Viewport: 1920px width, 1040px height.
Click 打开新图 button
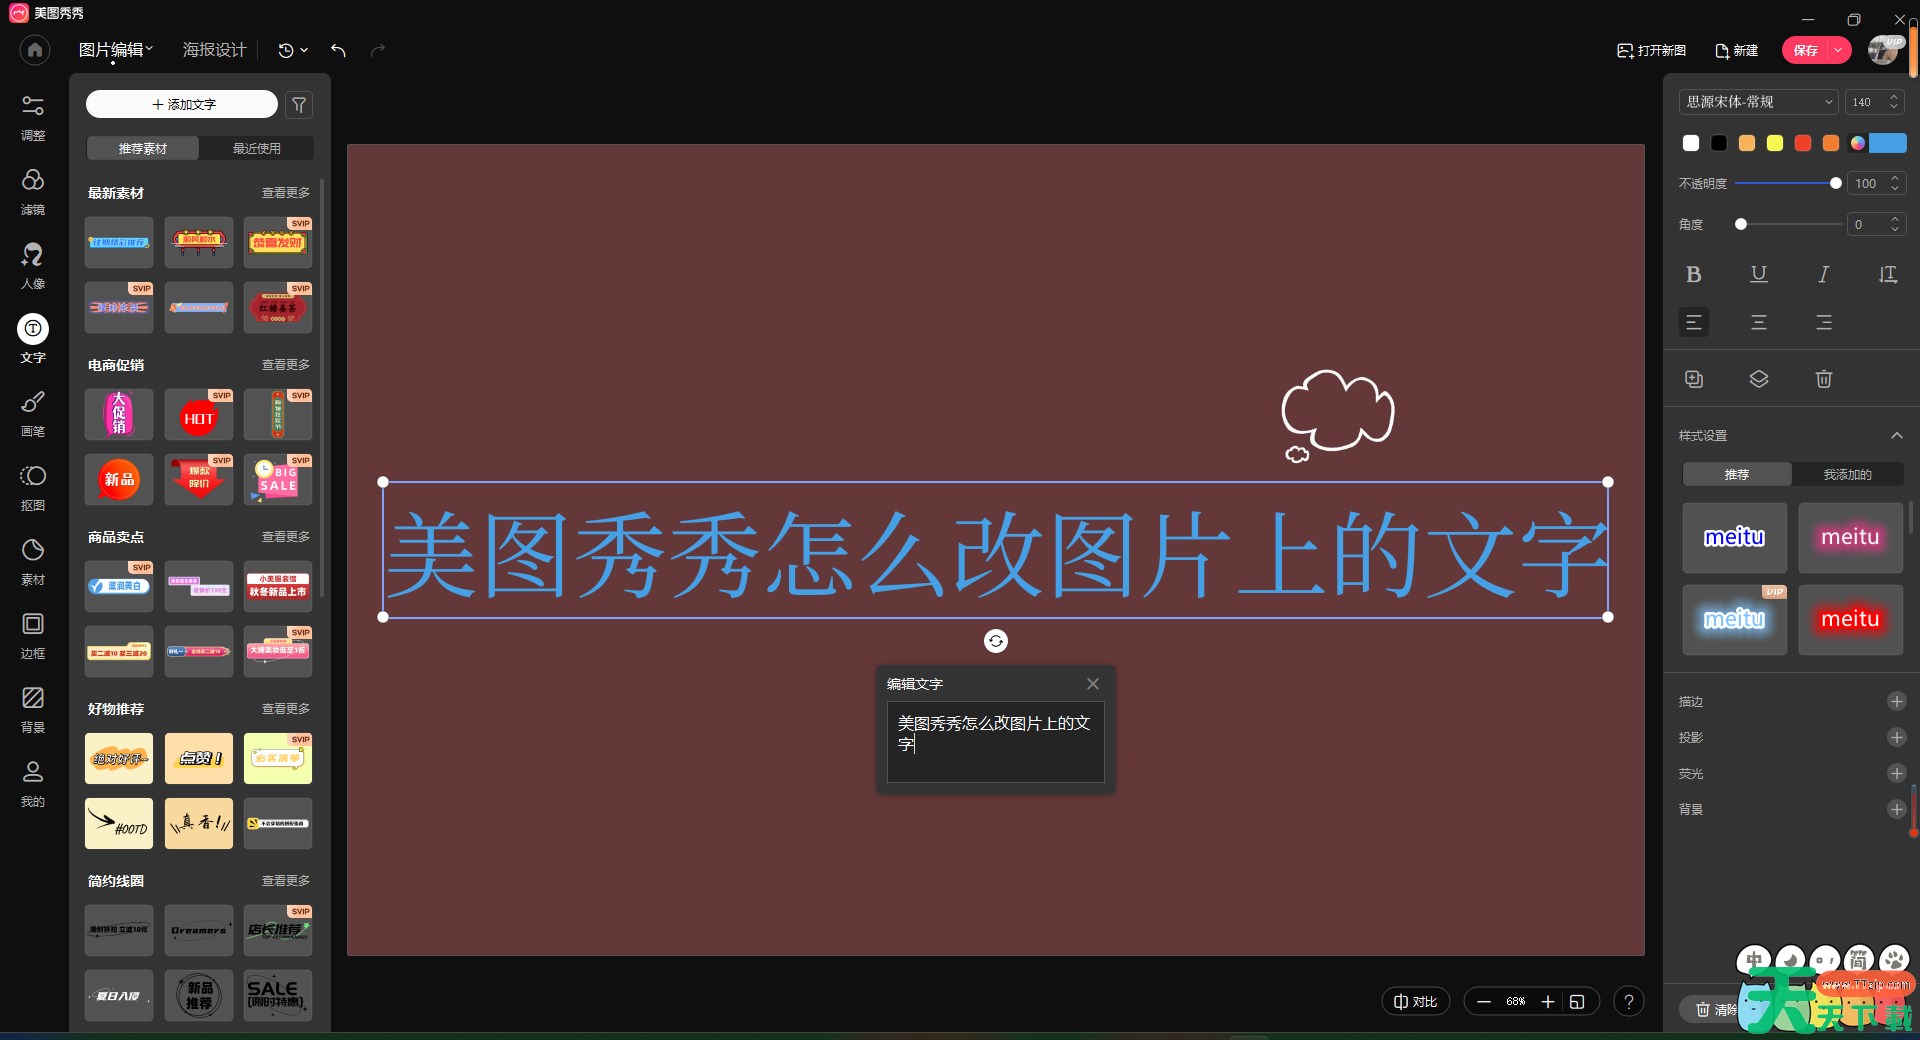click(1652, 50)
